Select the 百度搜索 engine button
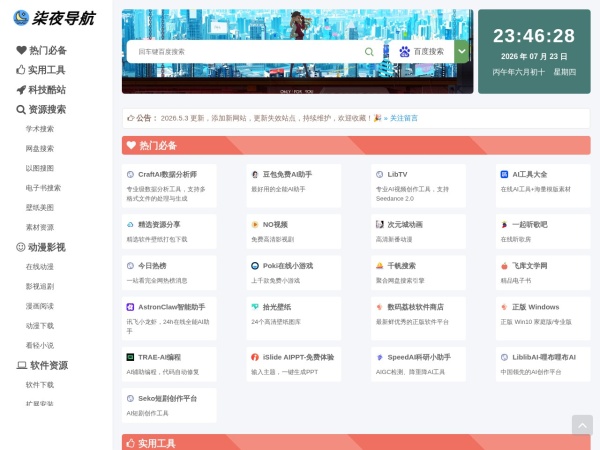The height and width of the screenshot is (450, 600). [x=421, y=52]
